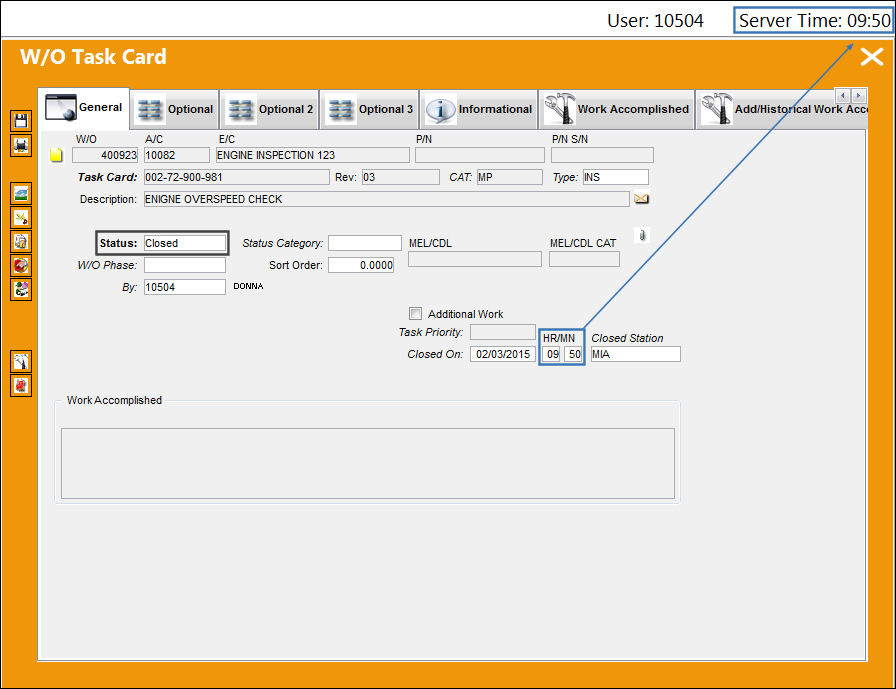
Task: Close the W/O Task Card window
Action: [872, 57]
